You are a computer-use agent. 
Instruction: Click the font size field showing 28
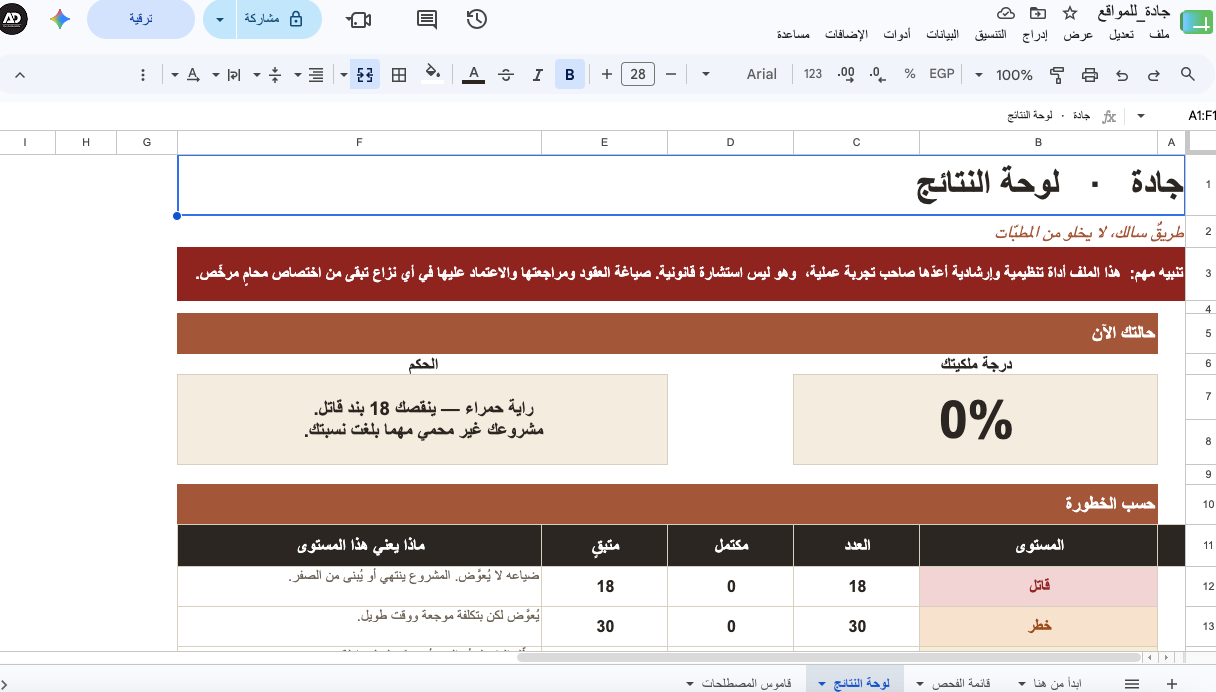638,74
